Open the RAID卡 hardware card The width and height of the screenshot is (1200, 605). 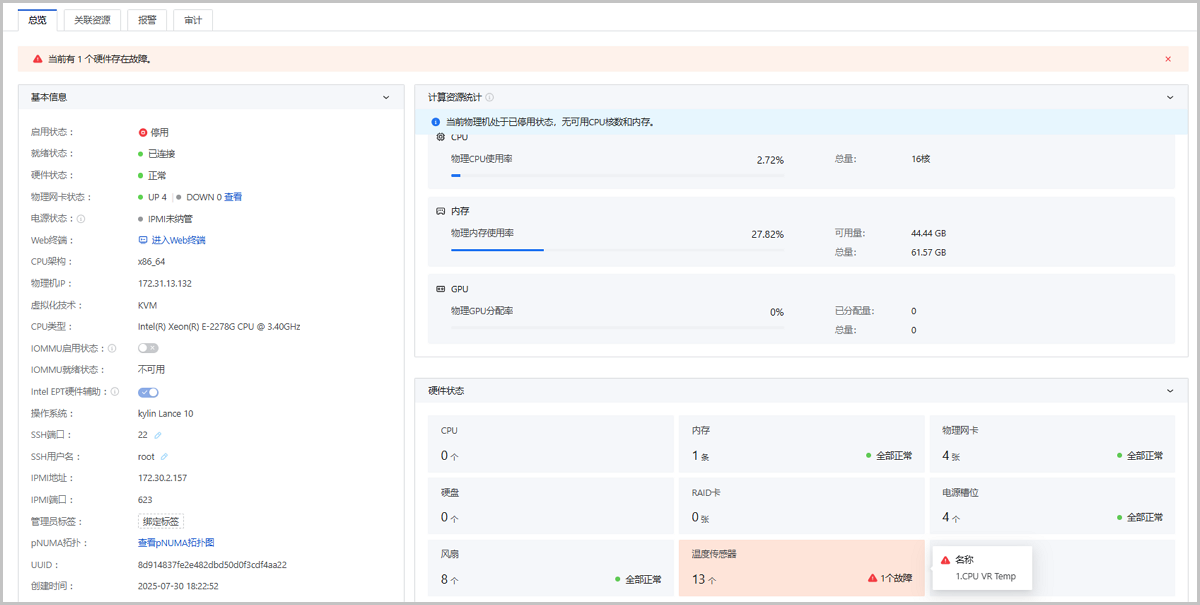point(802,506)
